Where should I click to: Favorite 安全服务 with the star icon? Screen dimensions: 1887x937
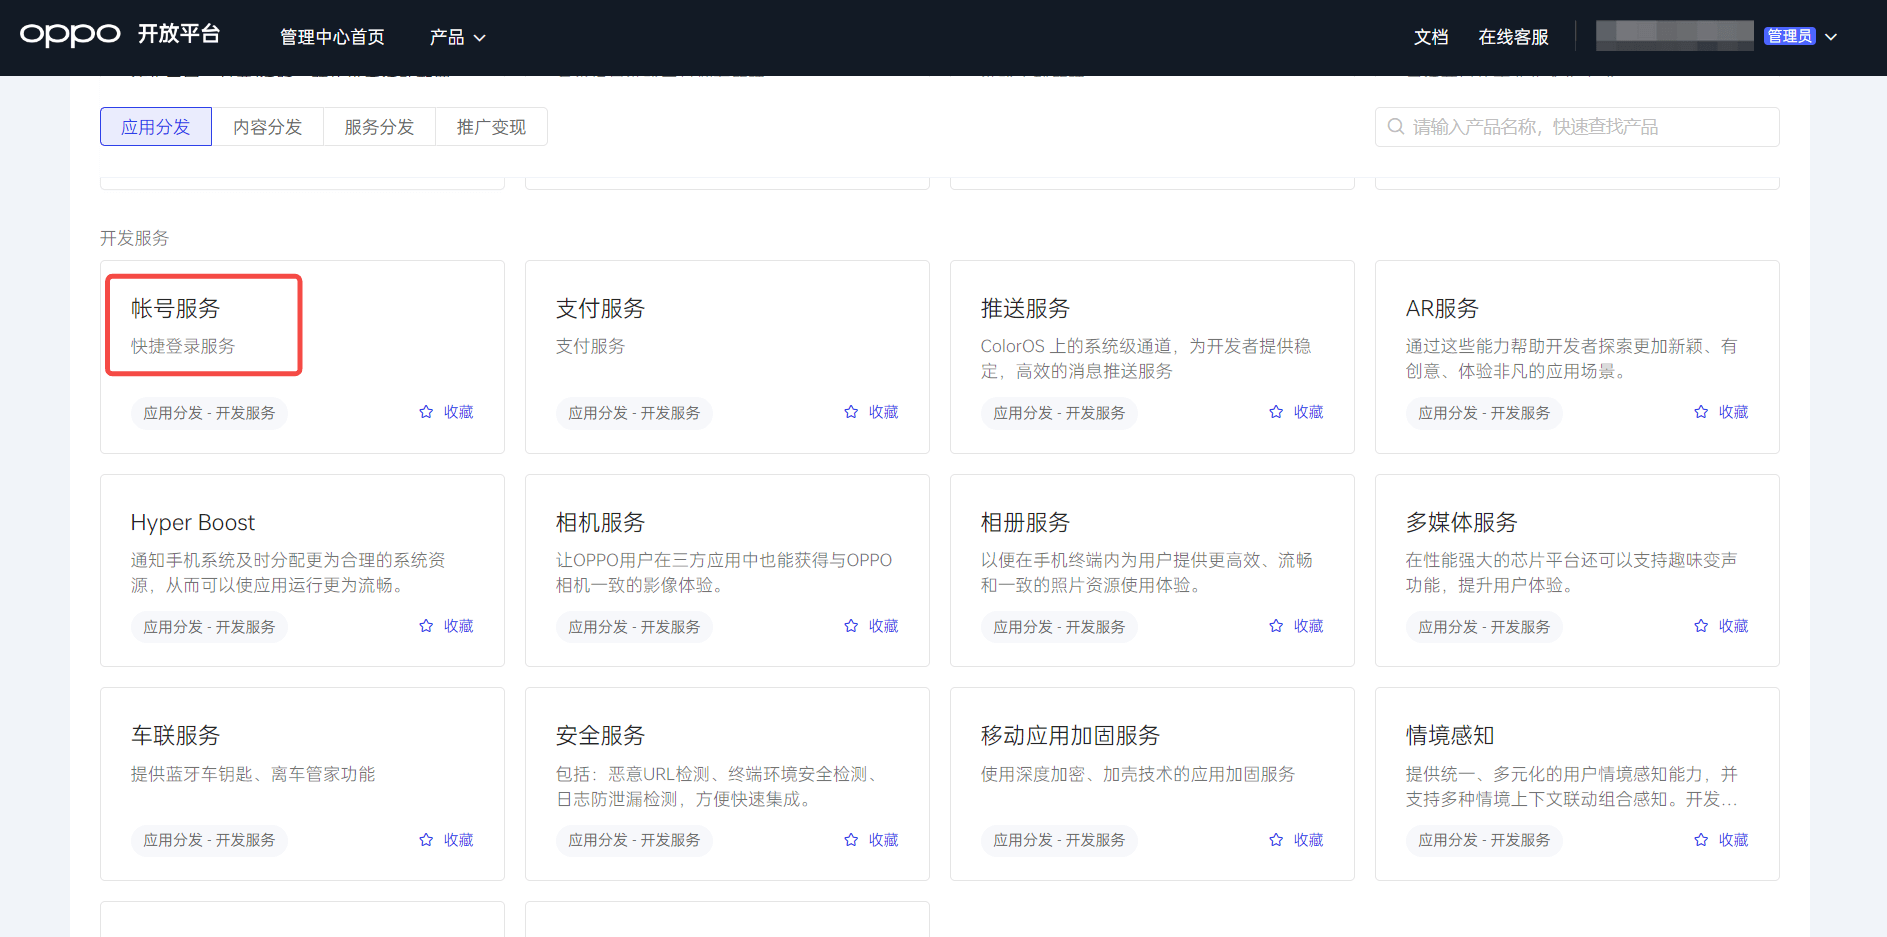[851, 840]
